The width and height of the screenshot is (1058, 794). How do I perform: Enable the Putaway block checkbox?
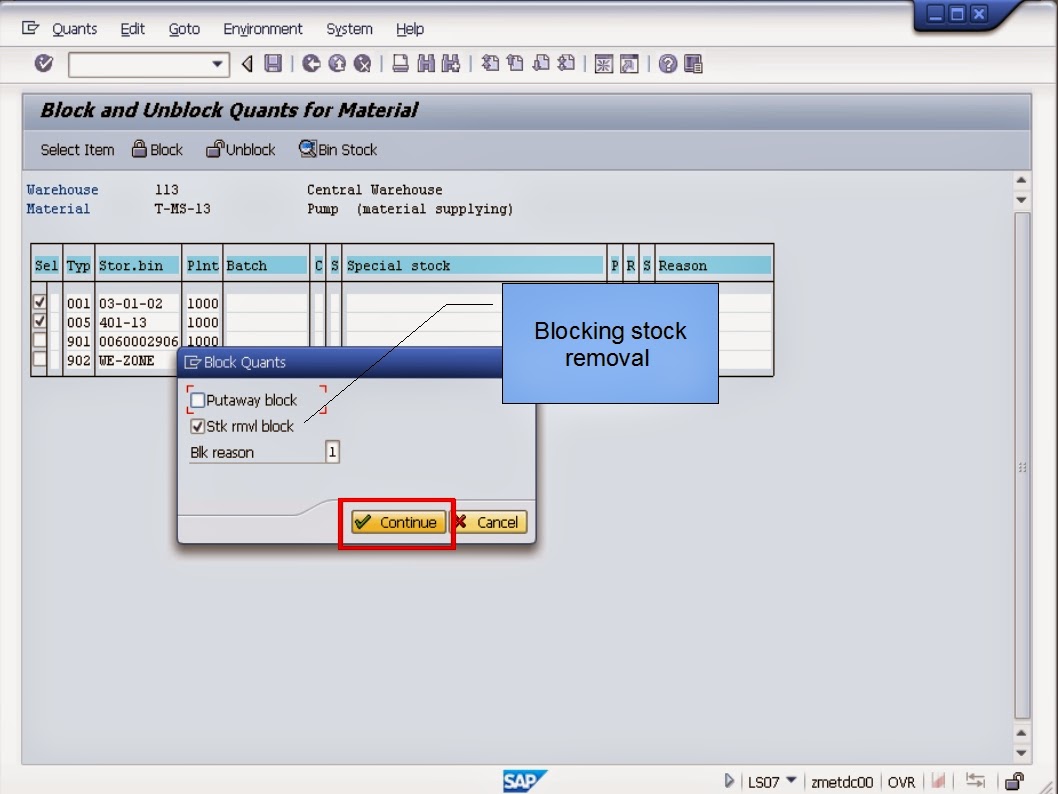coord(197,399)
